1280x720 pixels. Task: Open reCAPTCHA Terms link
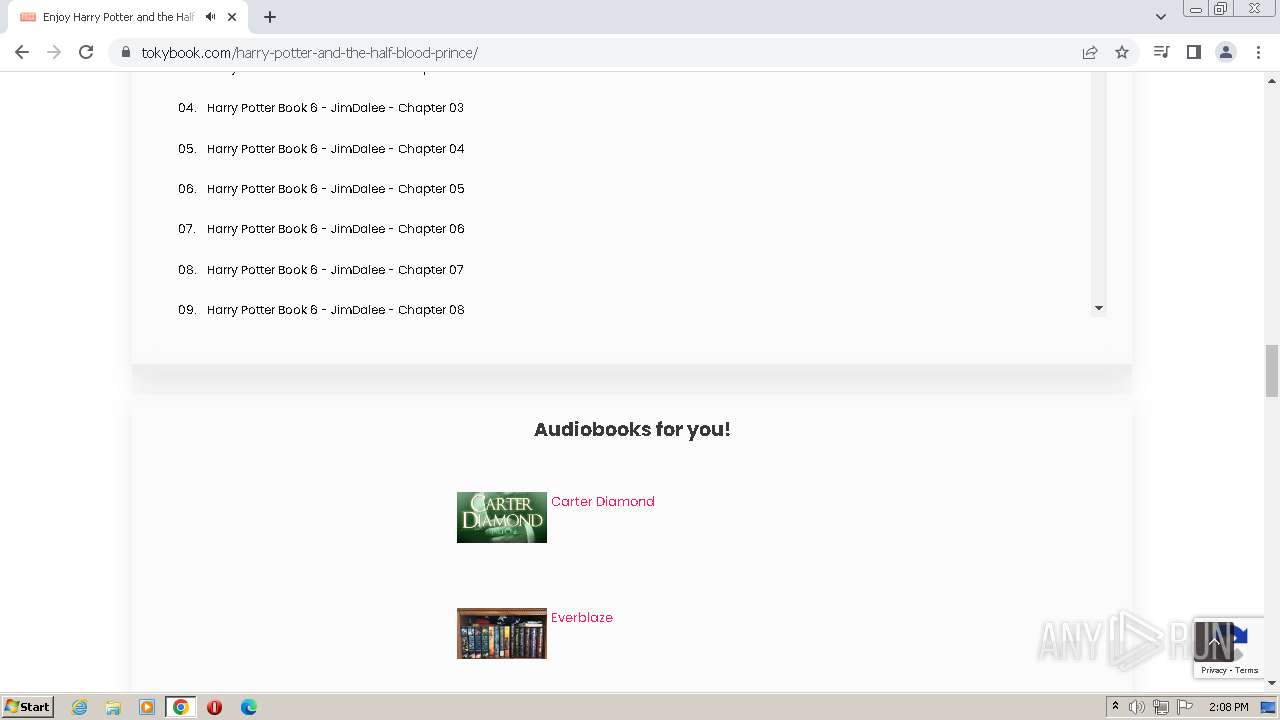(1247, 670)
